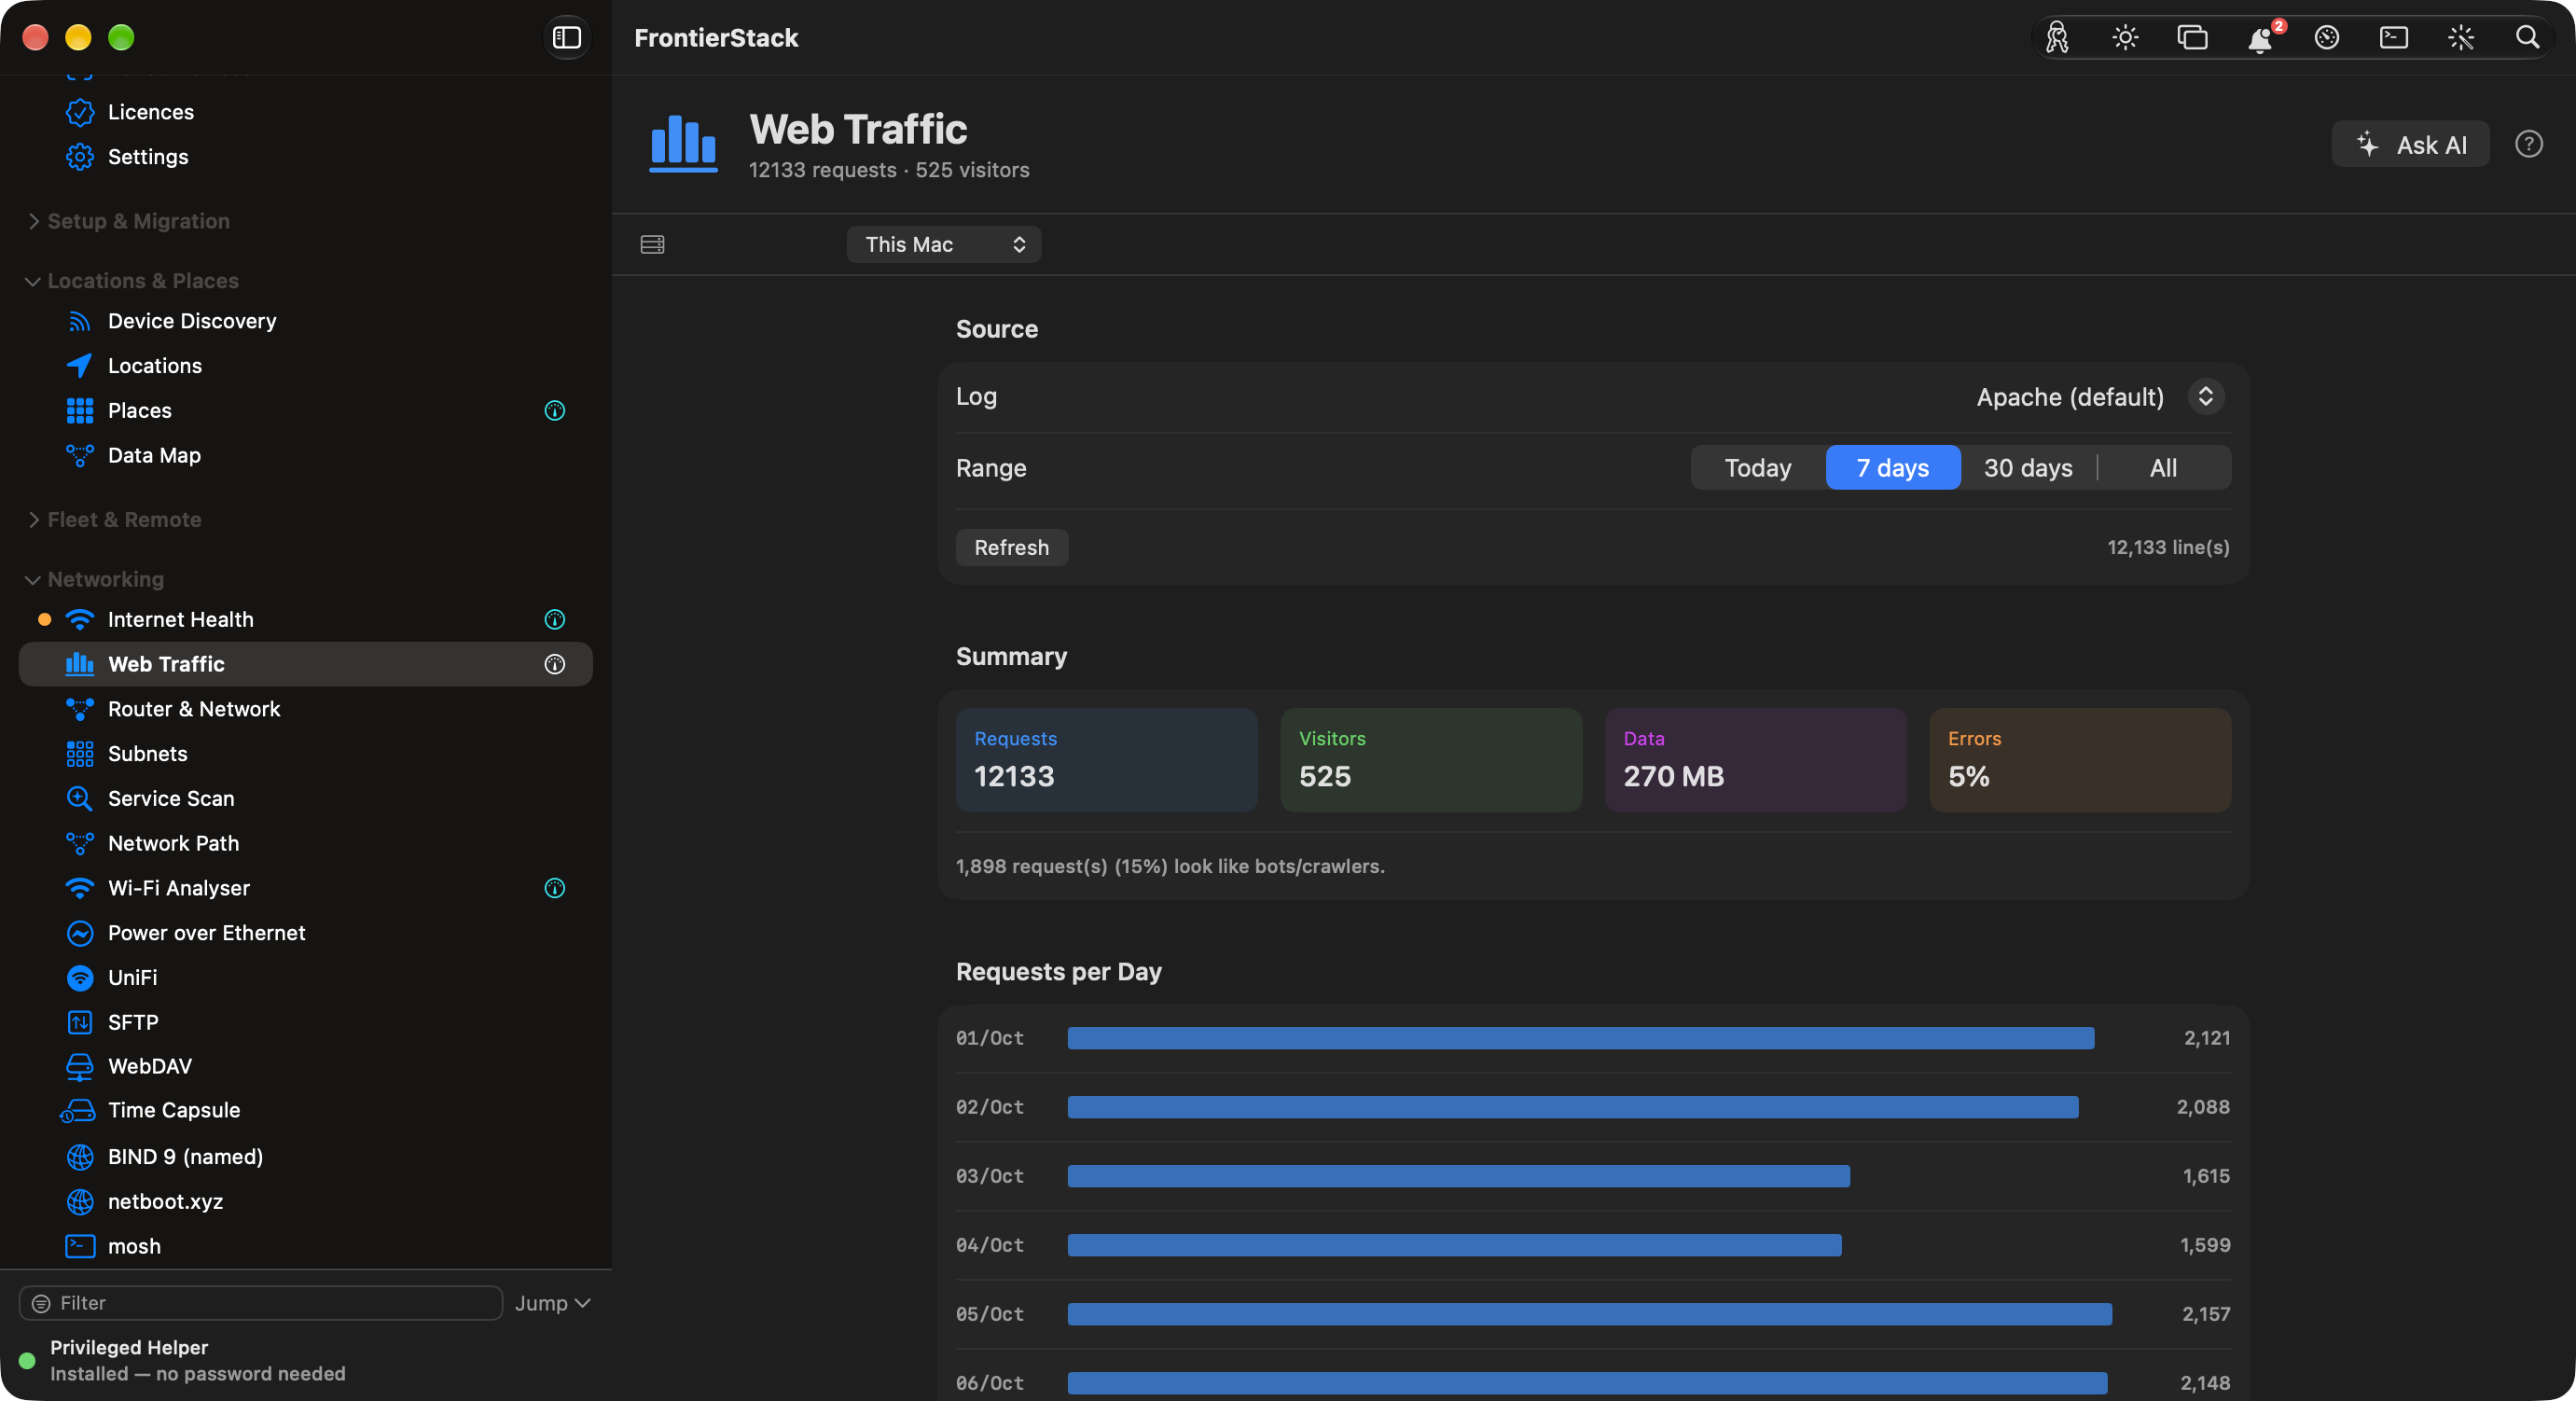Click the Ask AI button
Screen dimensions: 2576x1401
[2410, 144]
